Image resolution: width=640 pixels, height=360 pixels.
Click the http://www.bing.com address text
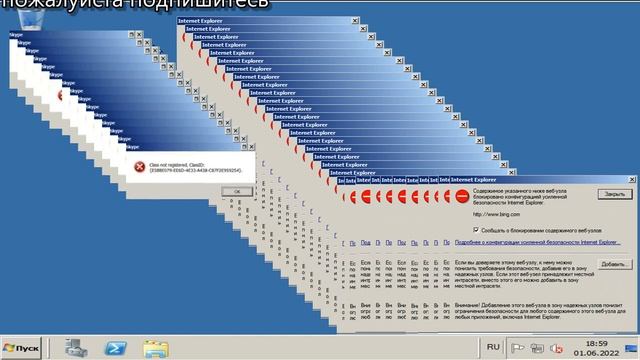pyautogui.click(x=496, y=214)
